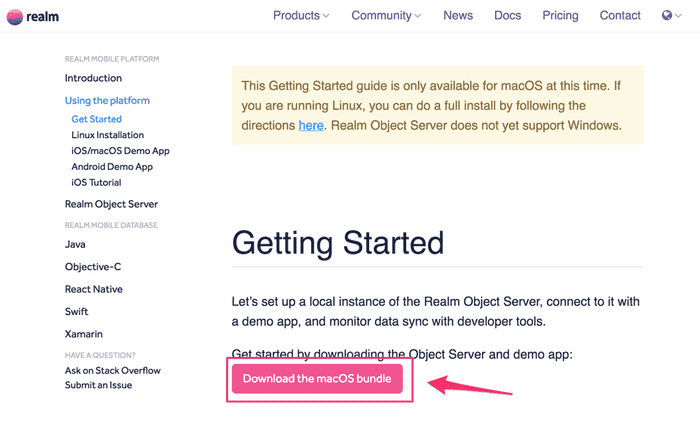The width and height of the screenshot is (700, 442).
Task: Expand the Community dropdown menu
Action: tap(386, 16)
